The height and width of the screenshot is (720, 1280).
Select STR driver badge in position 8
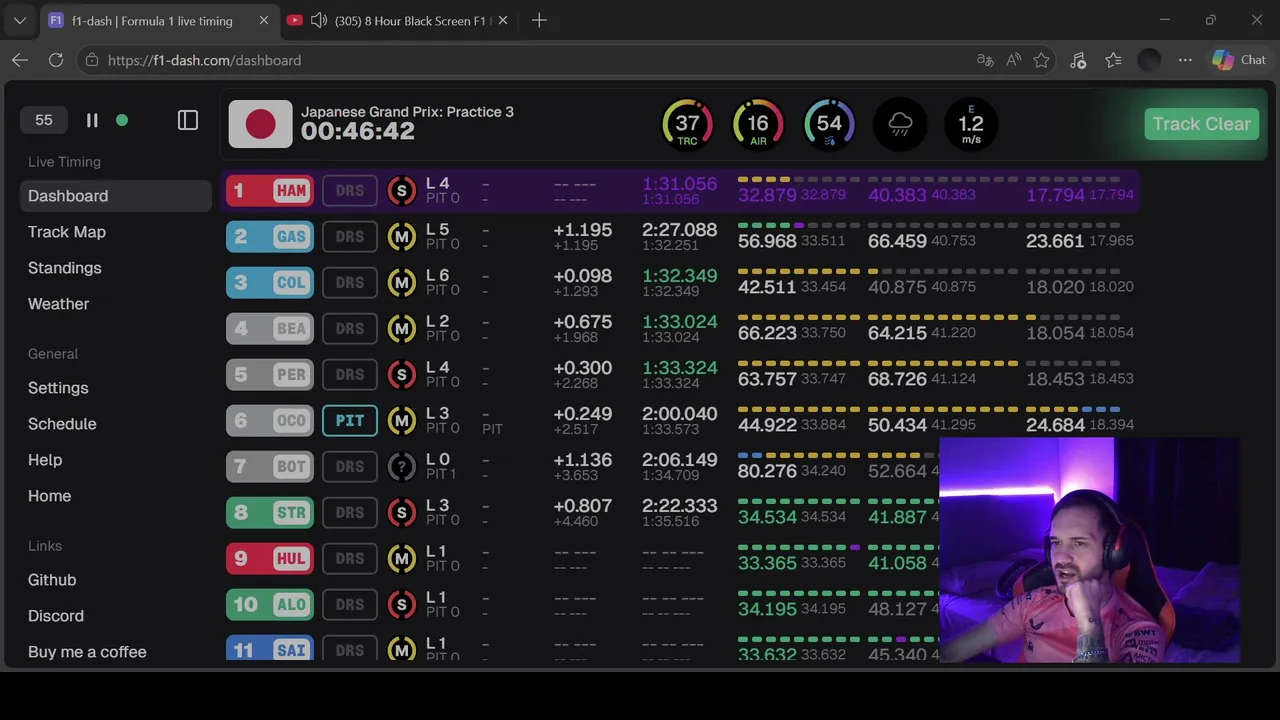coord(270,512)
